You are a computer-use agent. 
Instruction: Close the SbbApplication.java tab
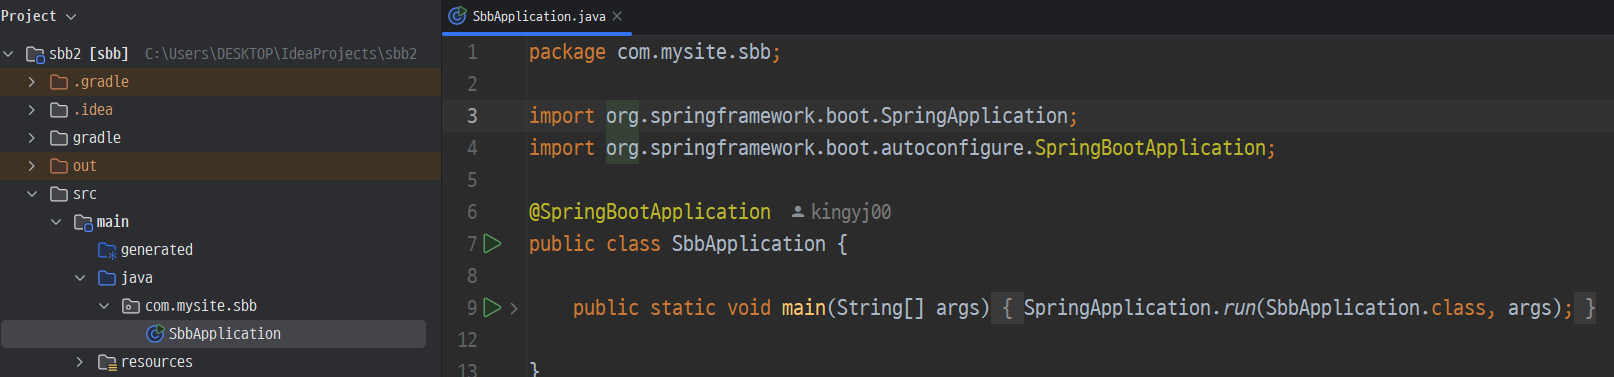tap(617, 16)
